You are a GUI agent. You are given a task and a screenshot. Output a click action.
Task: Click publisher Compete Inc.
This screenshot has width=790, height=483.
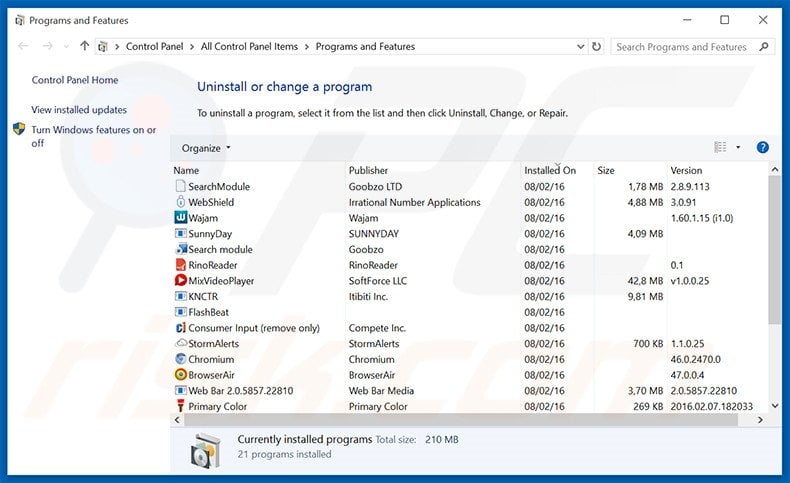point(377,328)
